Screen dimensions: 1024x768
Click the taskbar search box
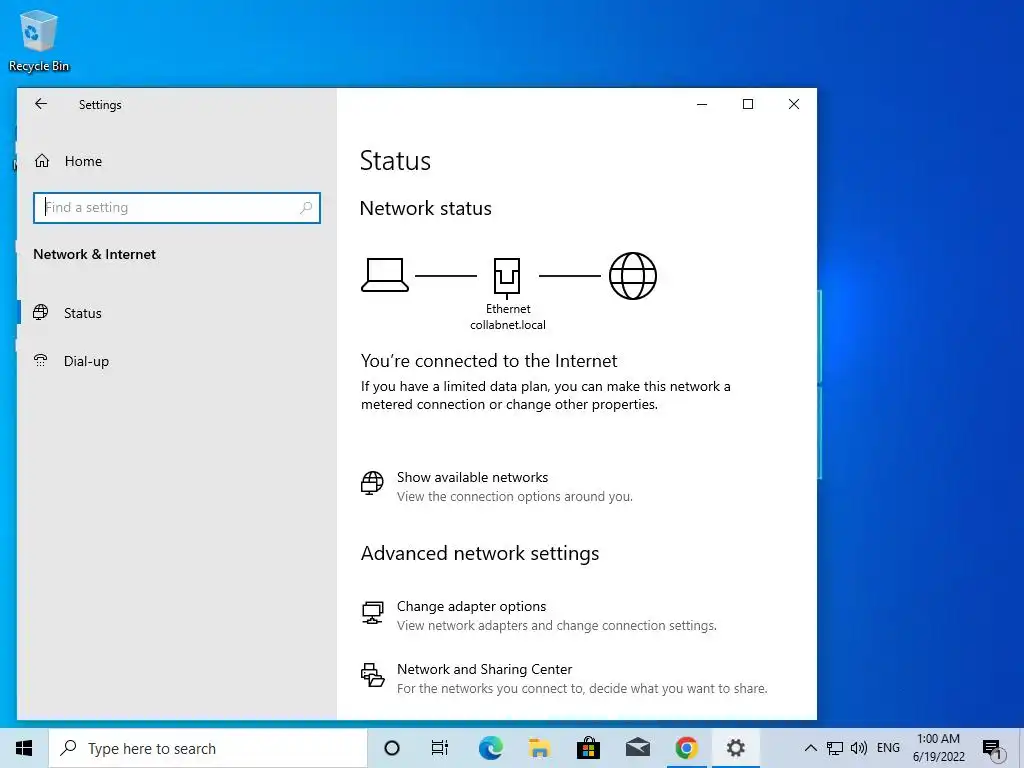(x=208, y=748)
